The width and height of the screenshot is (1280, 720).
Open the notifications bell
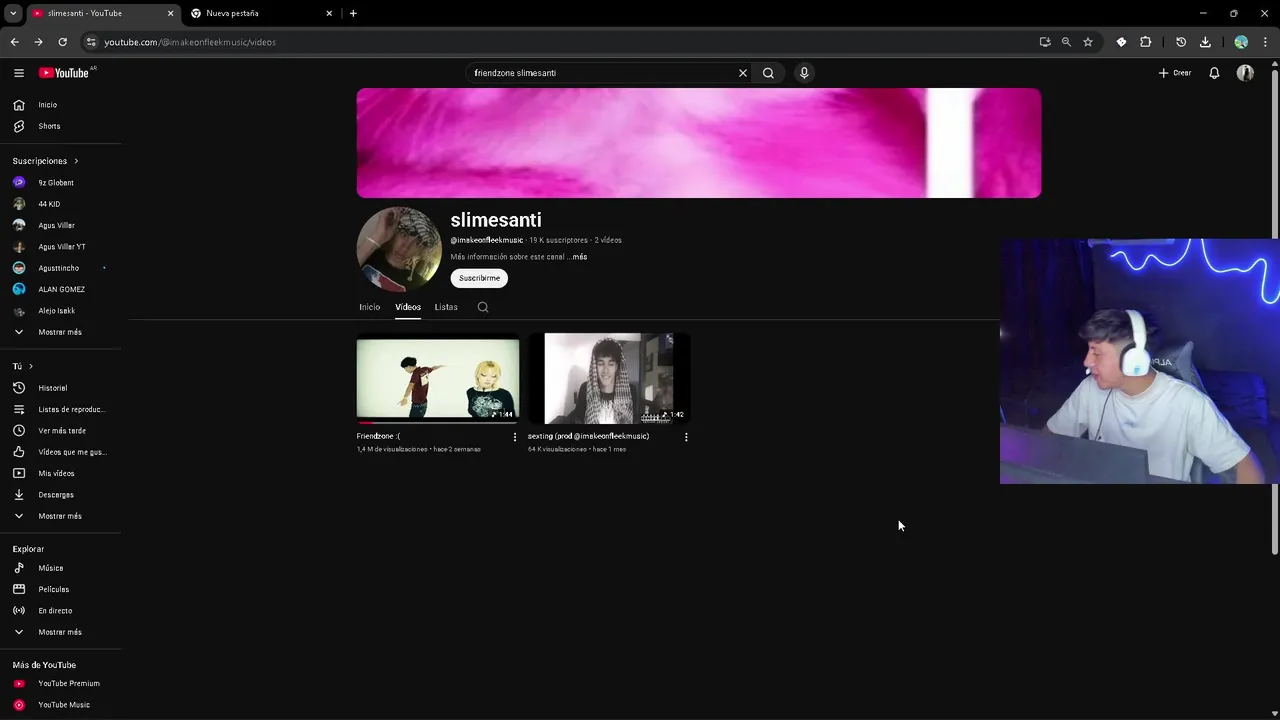point(1214,73)
